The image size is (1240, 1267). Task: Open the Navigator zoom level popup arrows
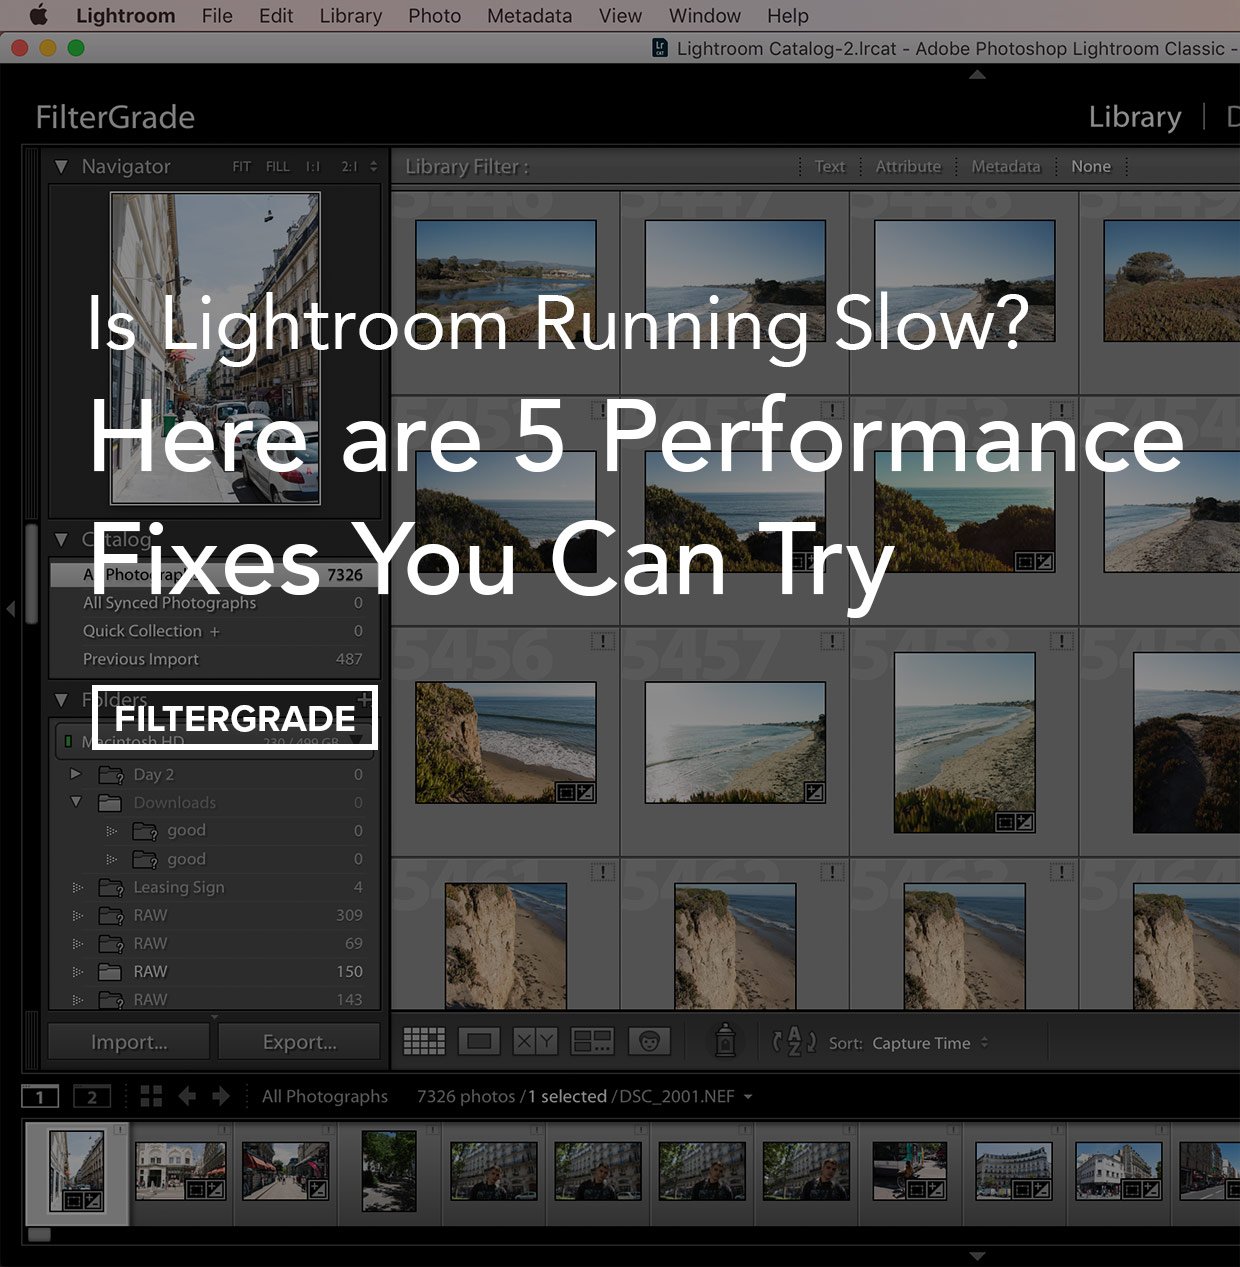374,167
